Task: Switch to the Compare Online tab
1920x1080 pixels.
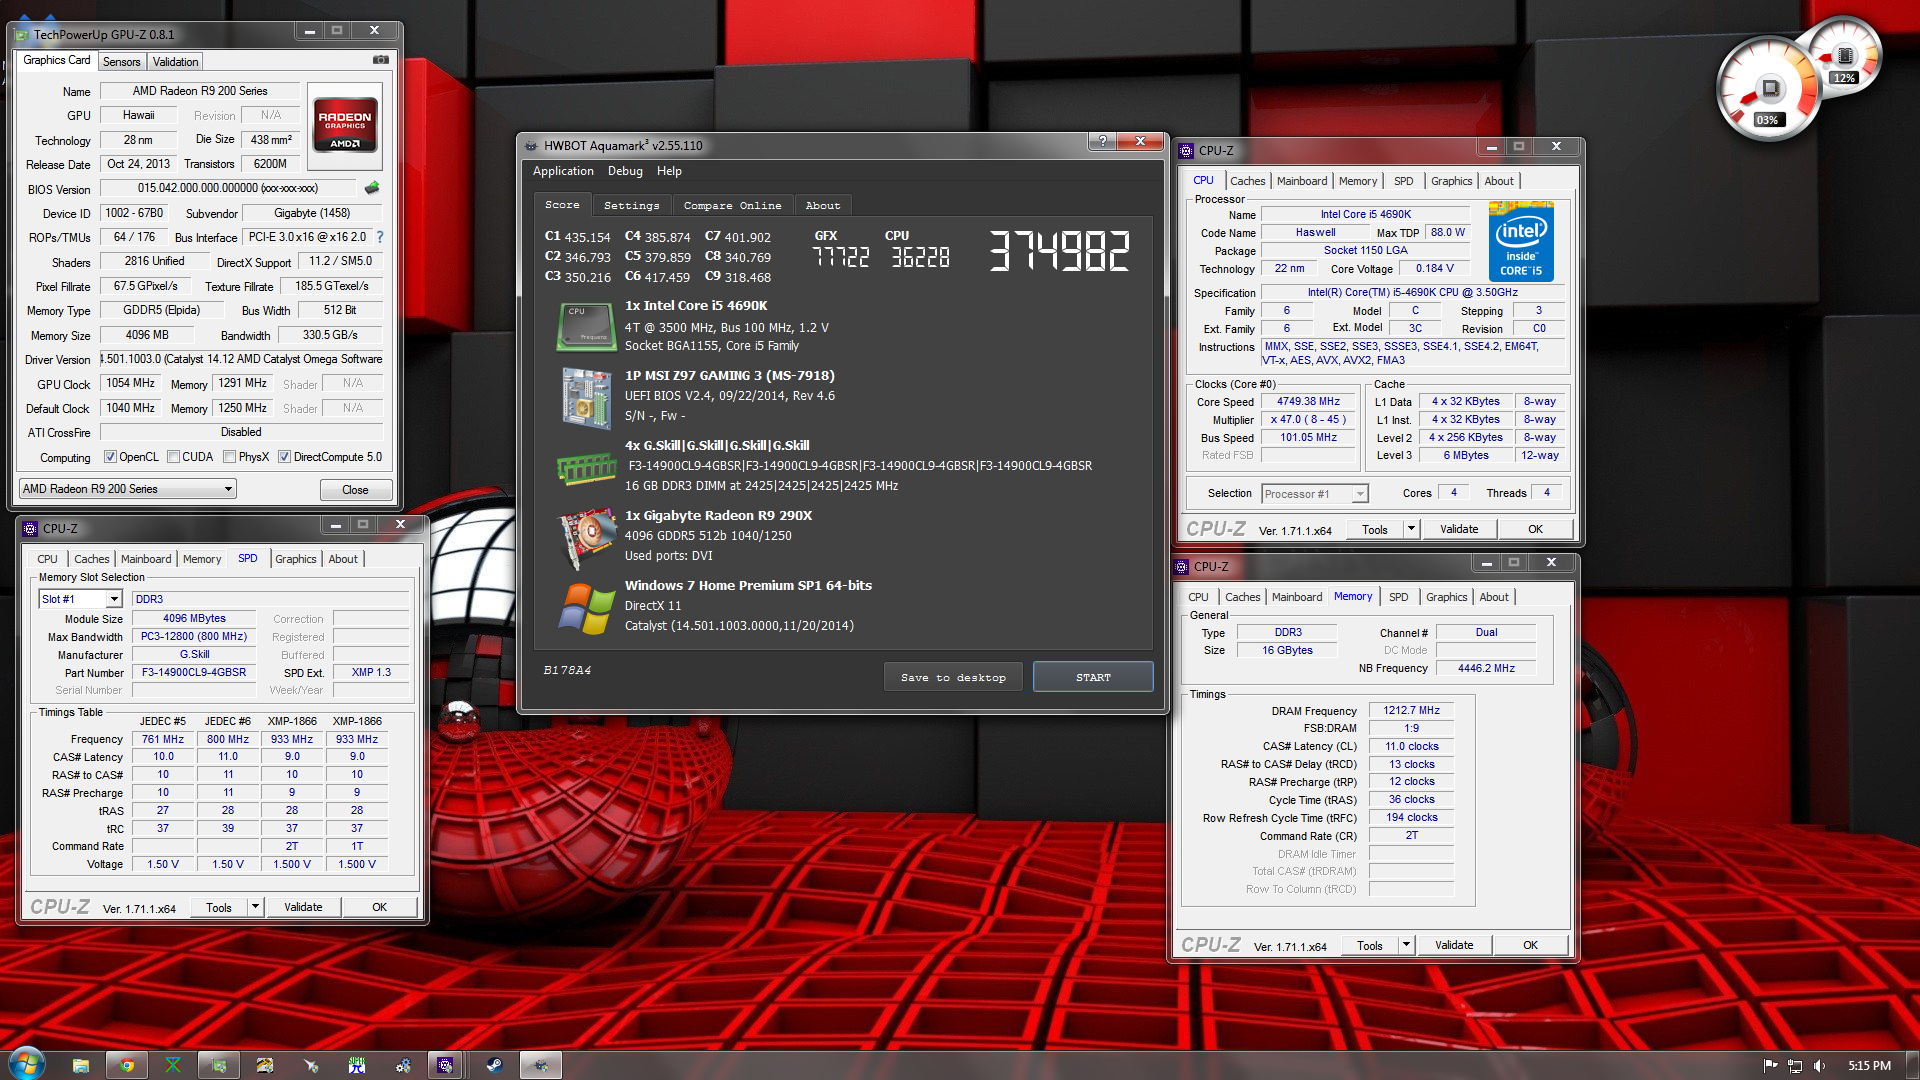Action: point(732,205)
